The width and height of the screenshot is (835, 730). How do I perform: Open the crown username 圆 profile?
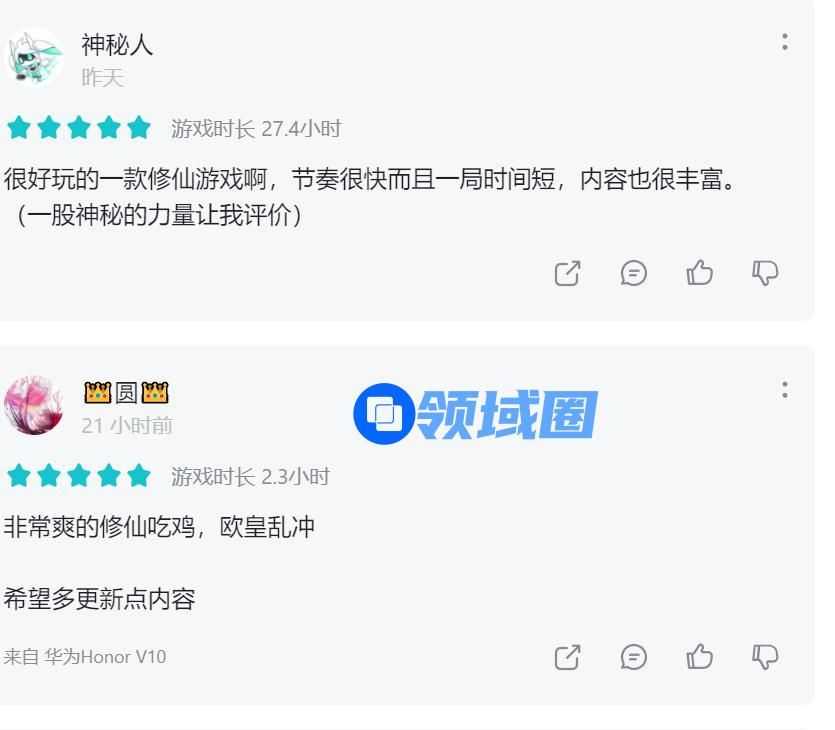tap(126, 393)
